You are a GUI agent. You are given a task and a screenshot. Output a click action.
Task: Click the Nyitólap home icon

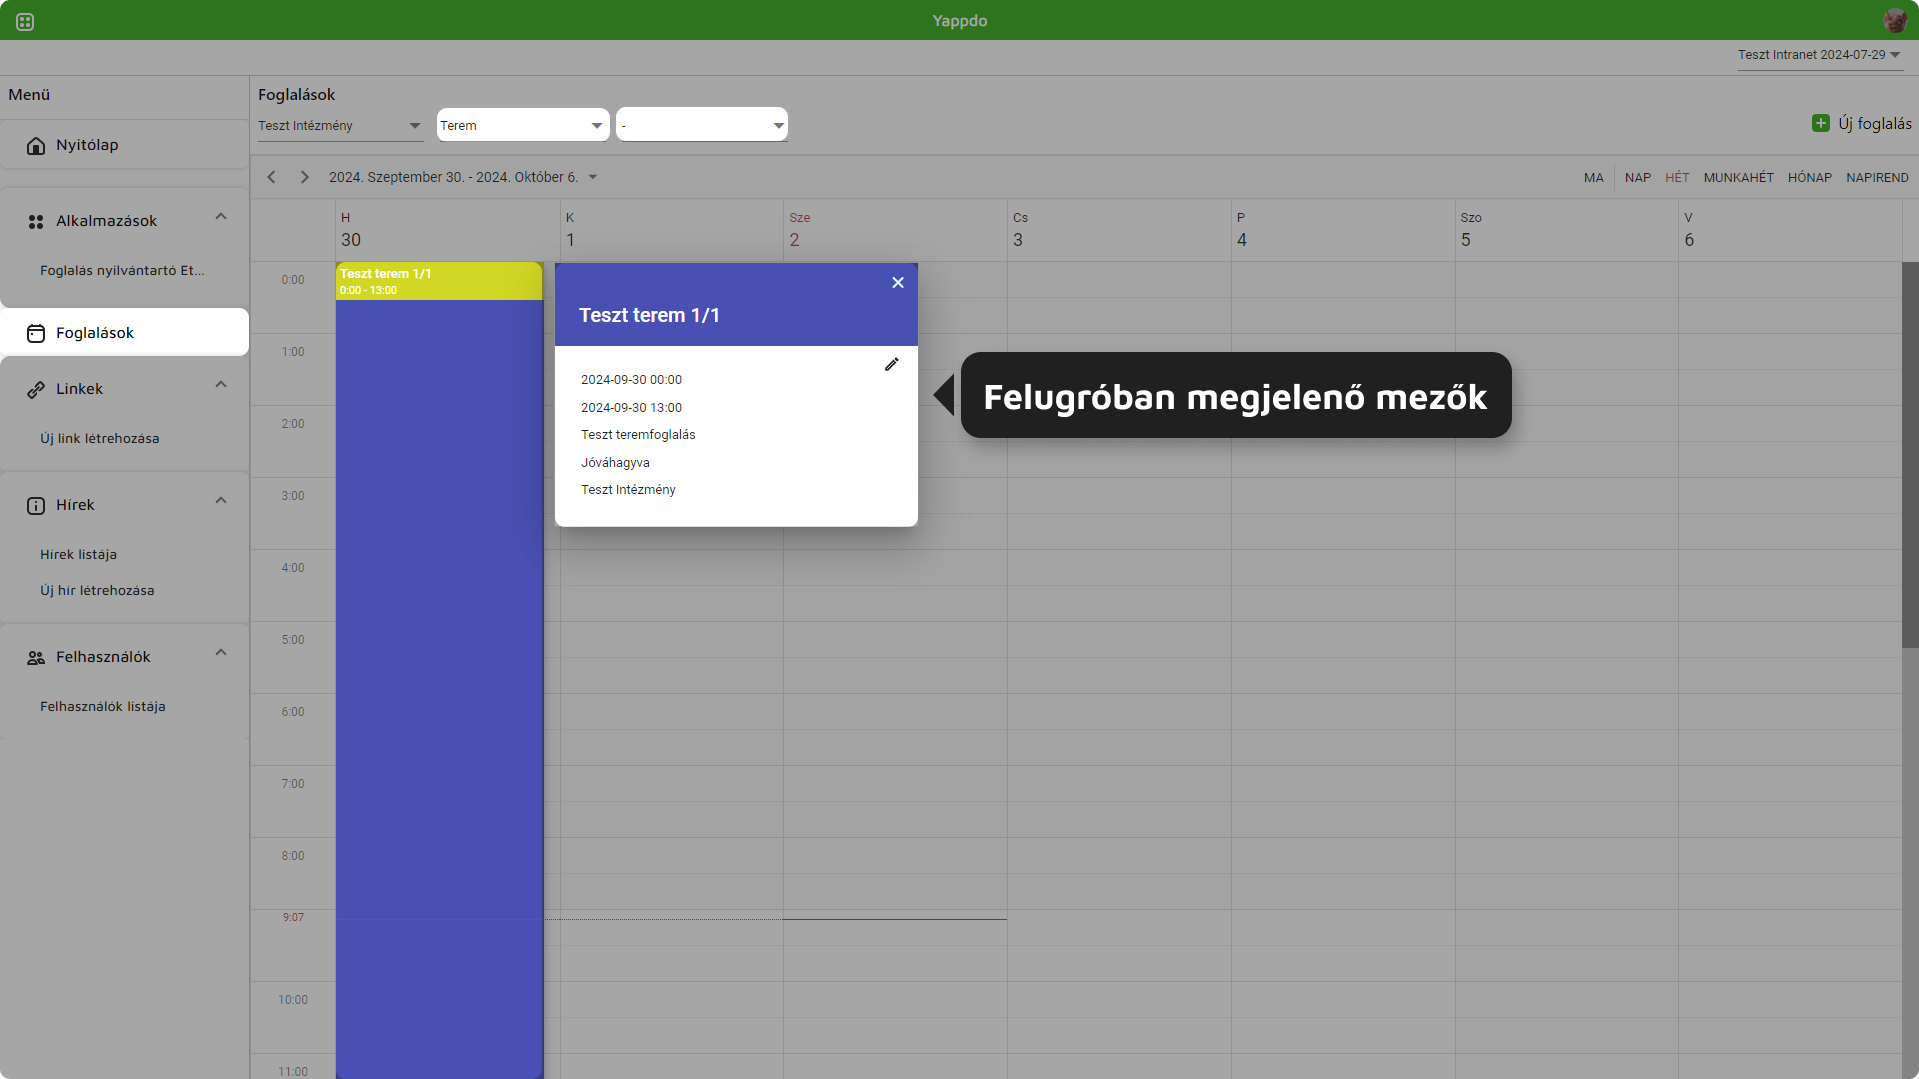[x=36, y=146]
